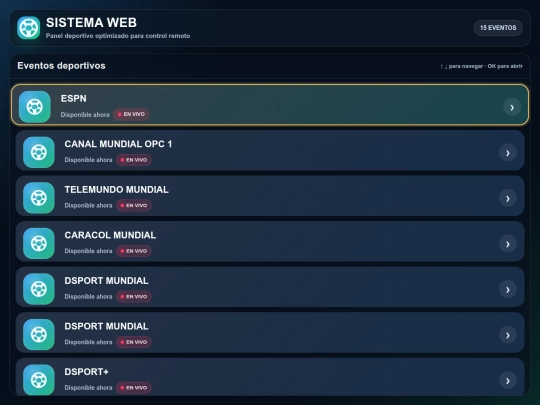The height and width of the screenshot is (405, 540).
Task: Click 'Disponible ahora' under CARACOL MUNDIAL
Action: click(89, 251)
